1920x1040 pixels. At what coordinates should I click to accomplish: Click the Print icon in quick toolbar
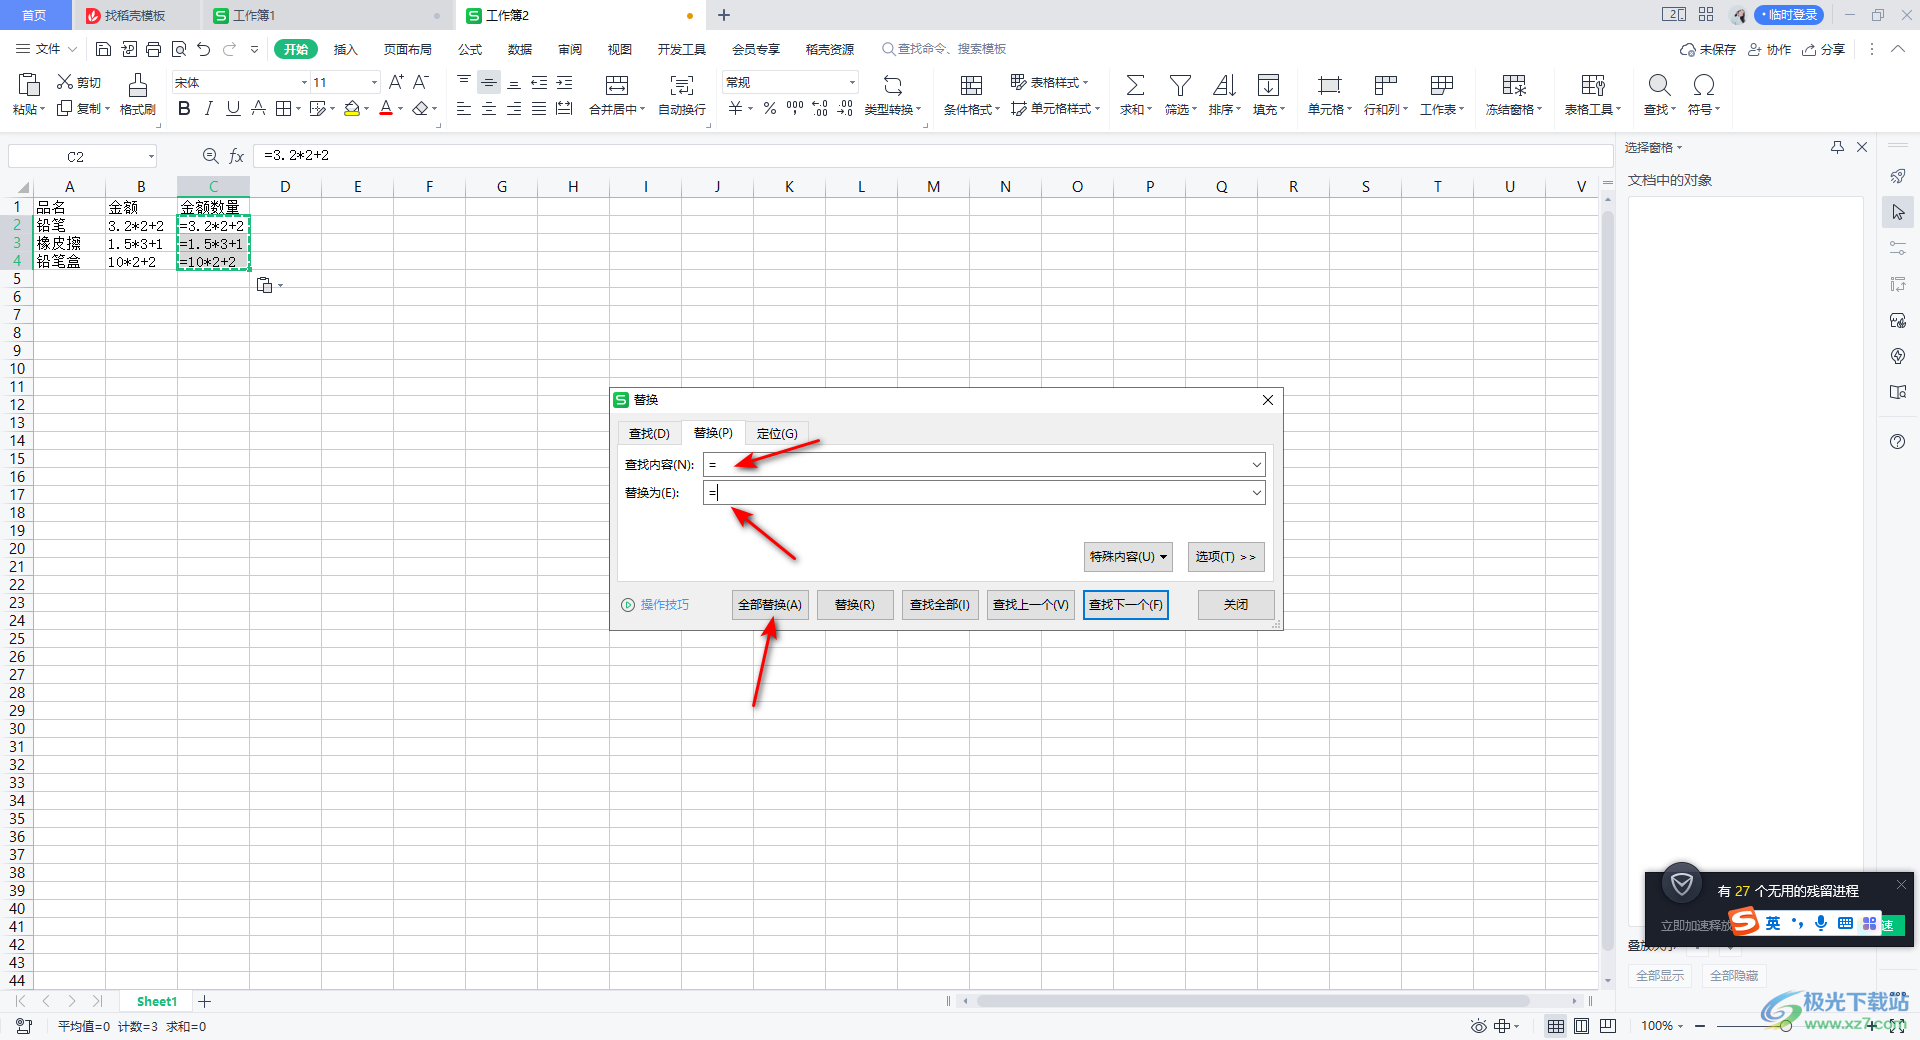(153, 49)
